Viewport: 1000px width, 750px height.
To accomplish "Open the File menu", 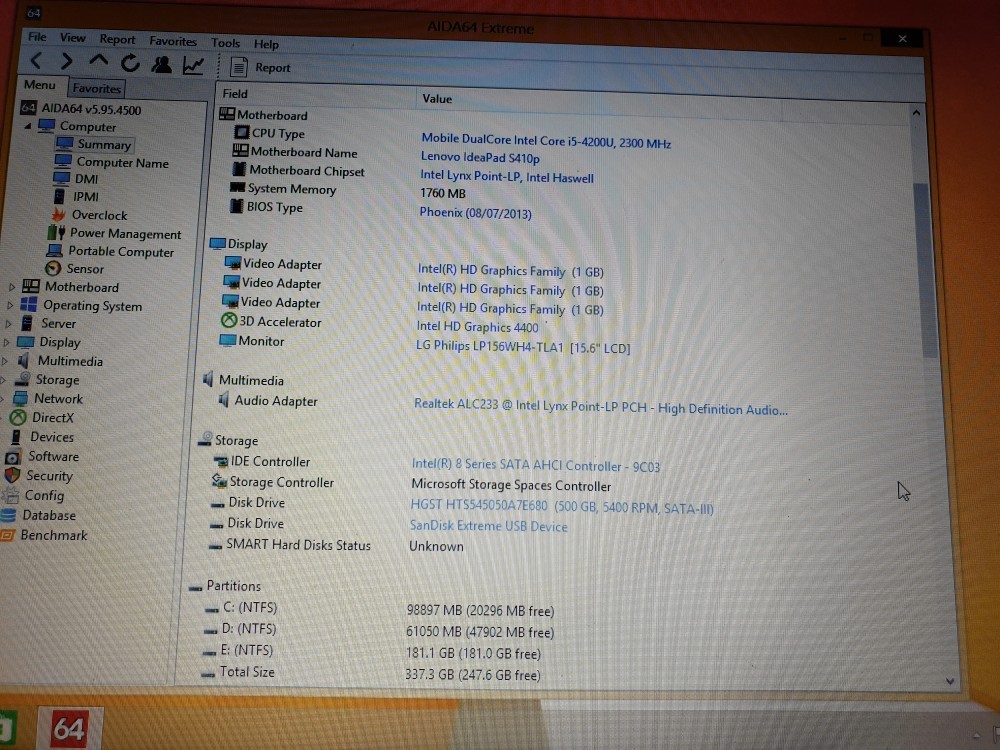I will pos(37,37).
